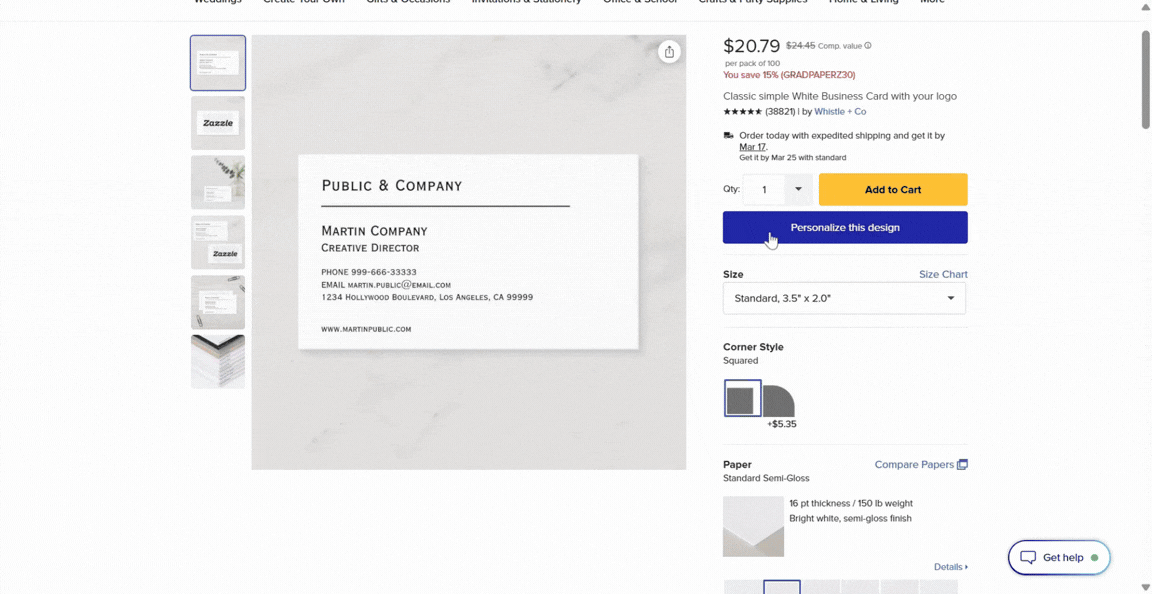Image resolution: width=1152 pixels, height=594 pixels.
Task: Select the Squared corner style
Action: 742,399
